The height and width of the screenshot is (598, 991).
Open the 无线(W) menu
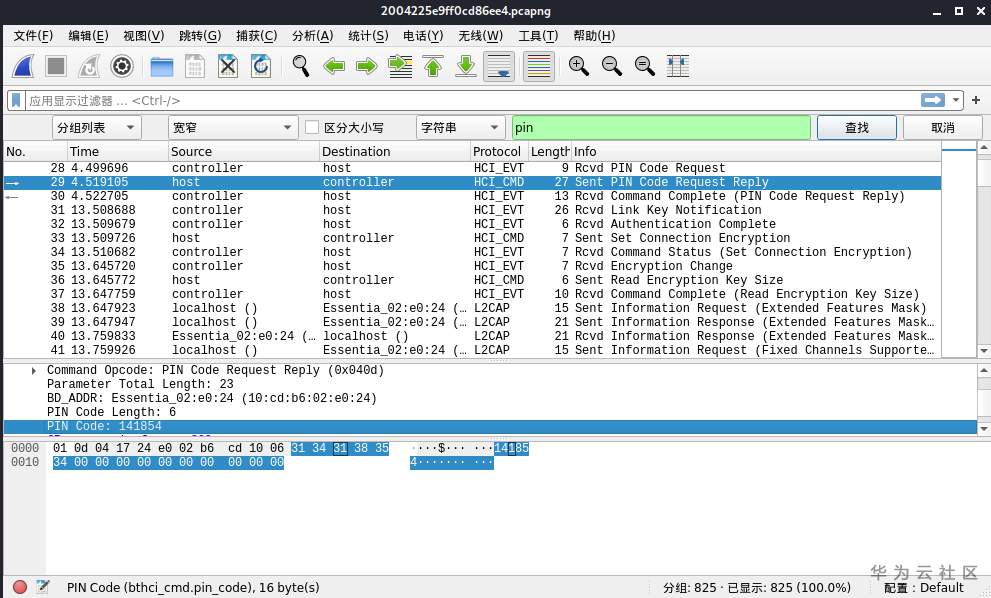[480, 36]
